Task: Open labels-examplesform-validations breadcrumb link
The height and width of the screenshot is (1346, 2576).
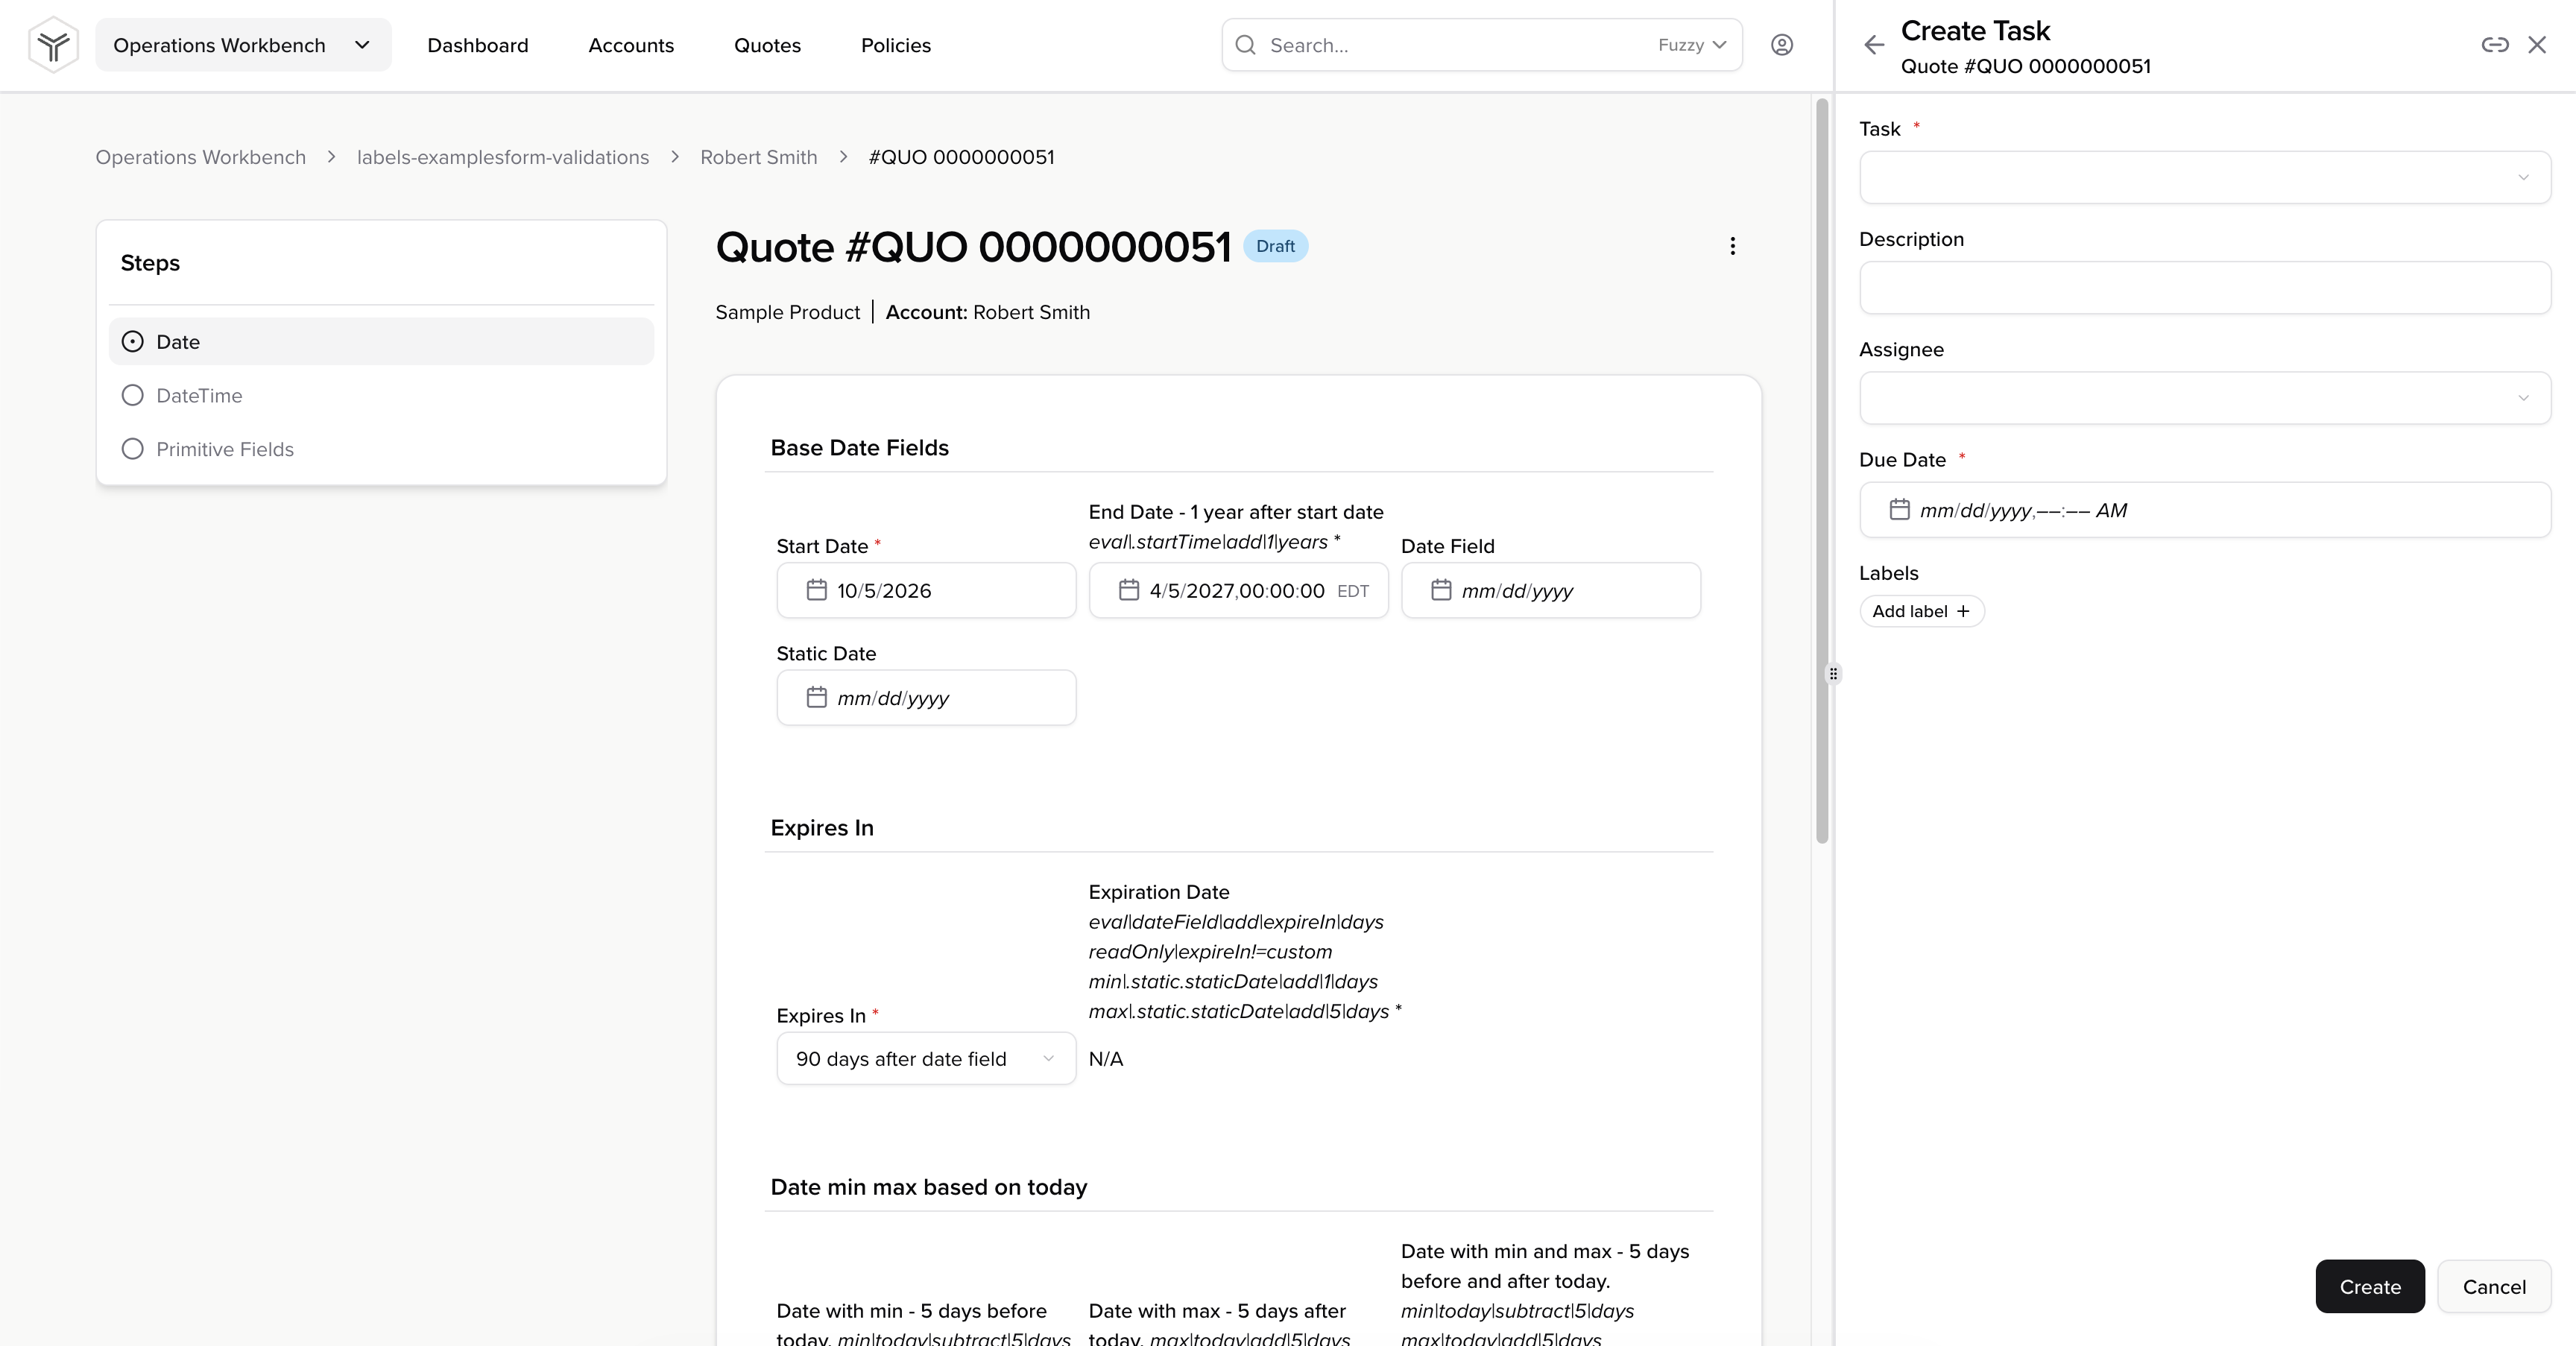Action: coord(503,157)
